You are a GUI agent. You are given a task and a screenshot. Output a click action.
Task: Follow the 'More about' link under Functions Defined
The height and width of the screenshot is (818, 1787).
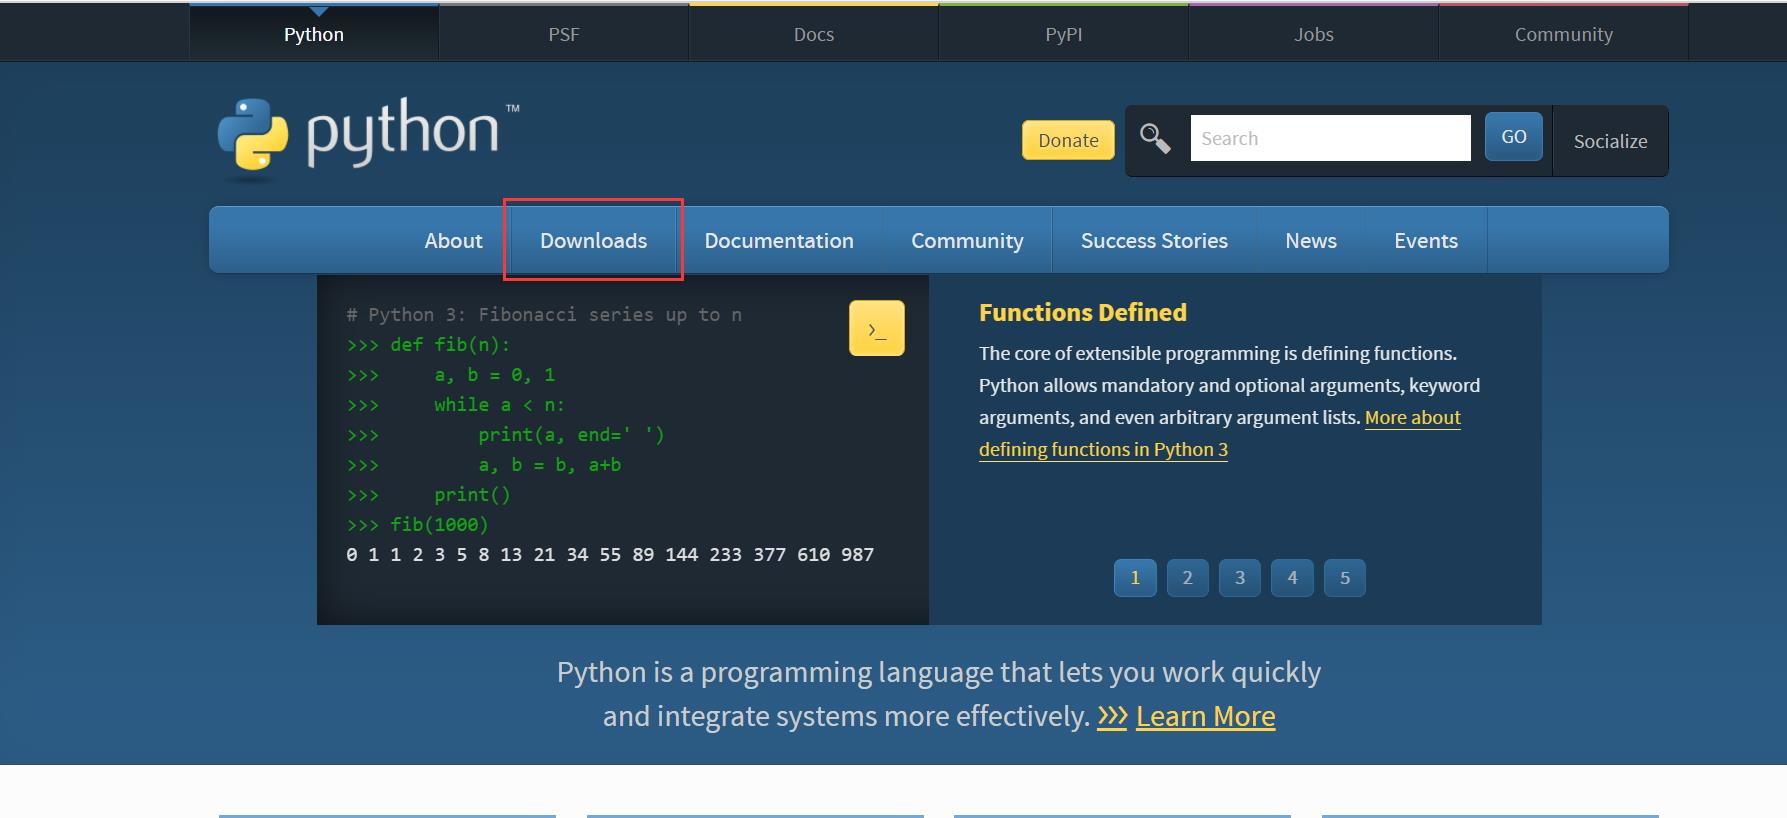click(x=1412, y=417)
